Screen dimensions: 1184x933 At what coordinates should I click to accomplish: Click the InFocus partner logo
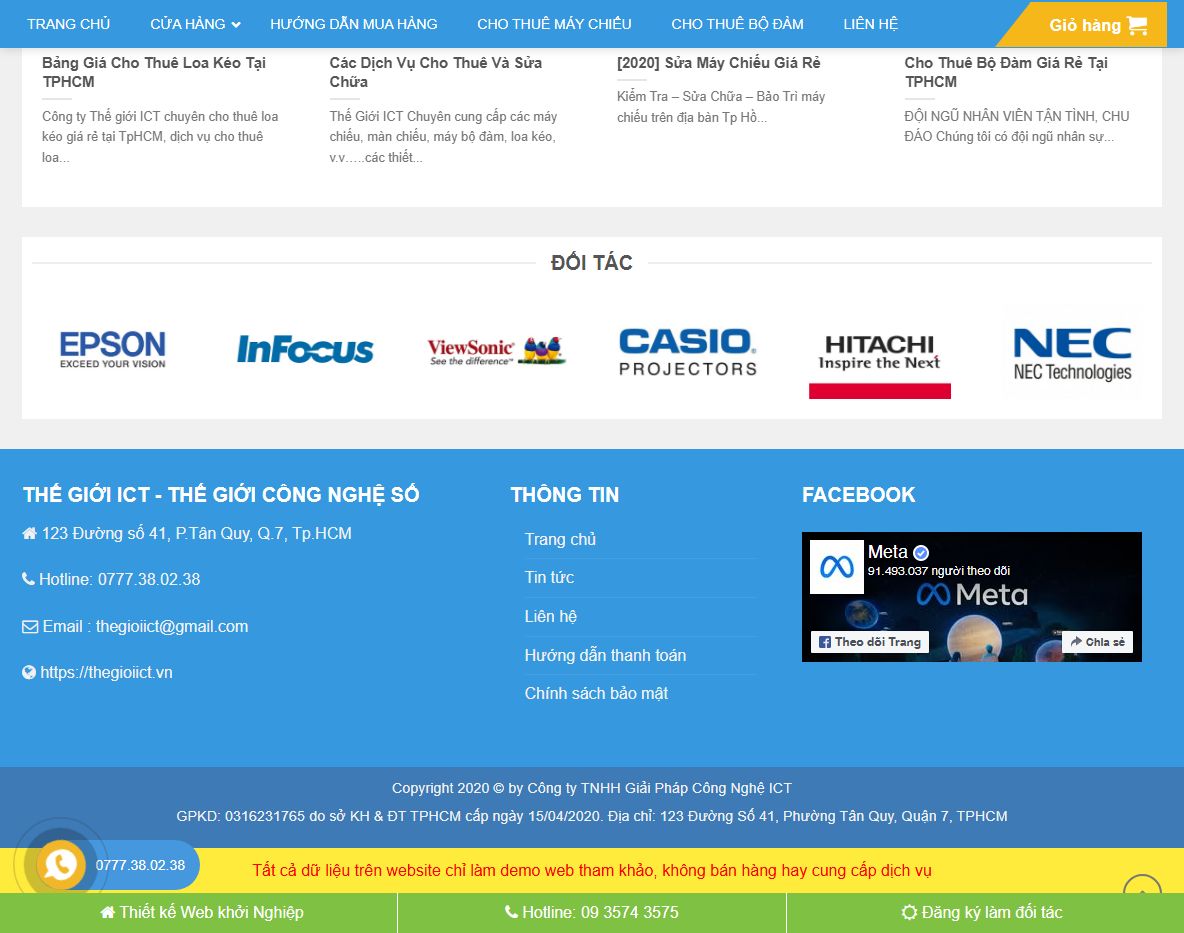coord(305,349)
